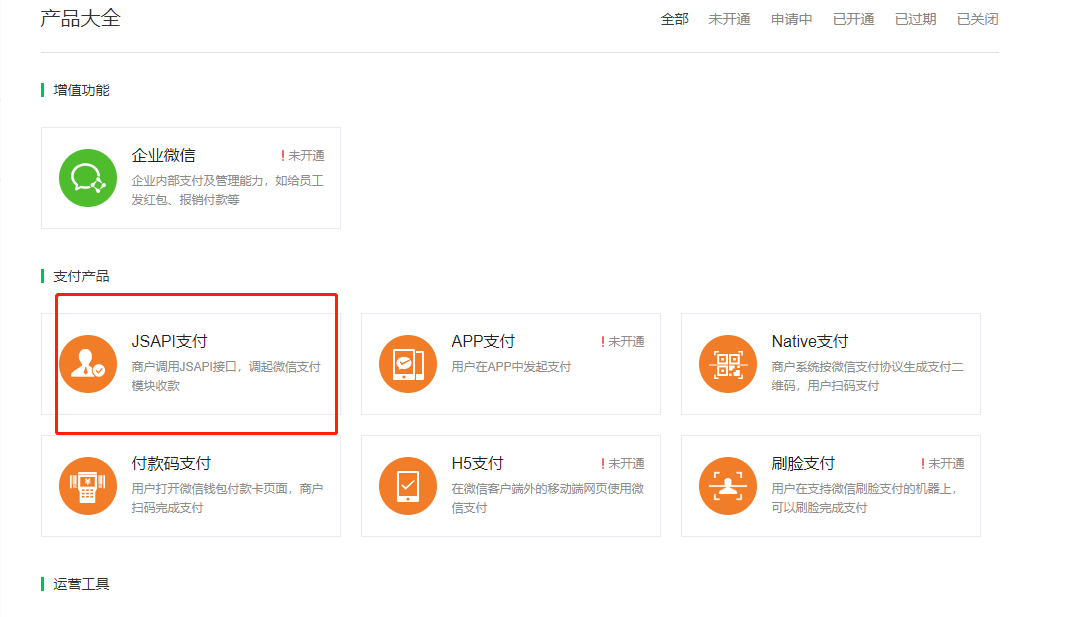Click the 支付产品 section heading
Screen dimensions: 1085x617
coord(82,277)
